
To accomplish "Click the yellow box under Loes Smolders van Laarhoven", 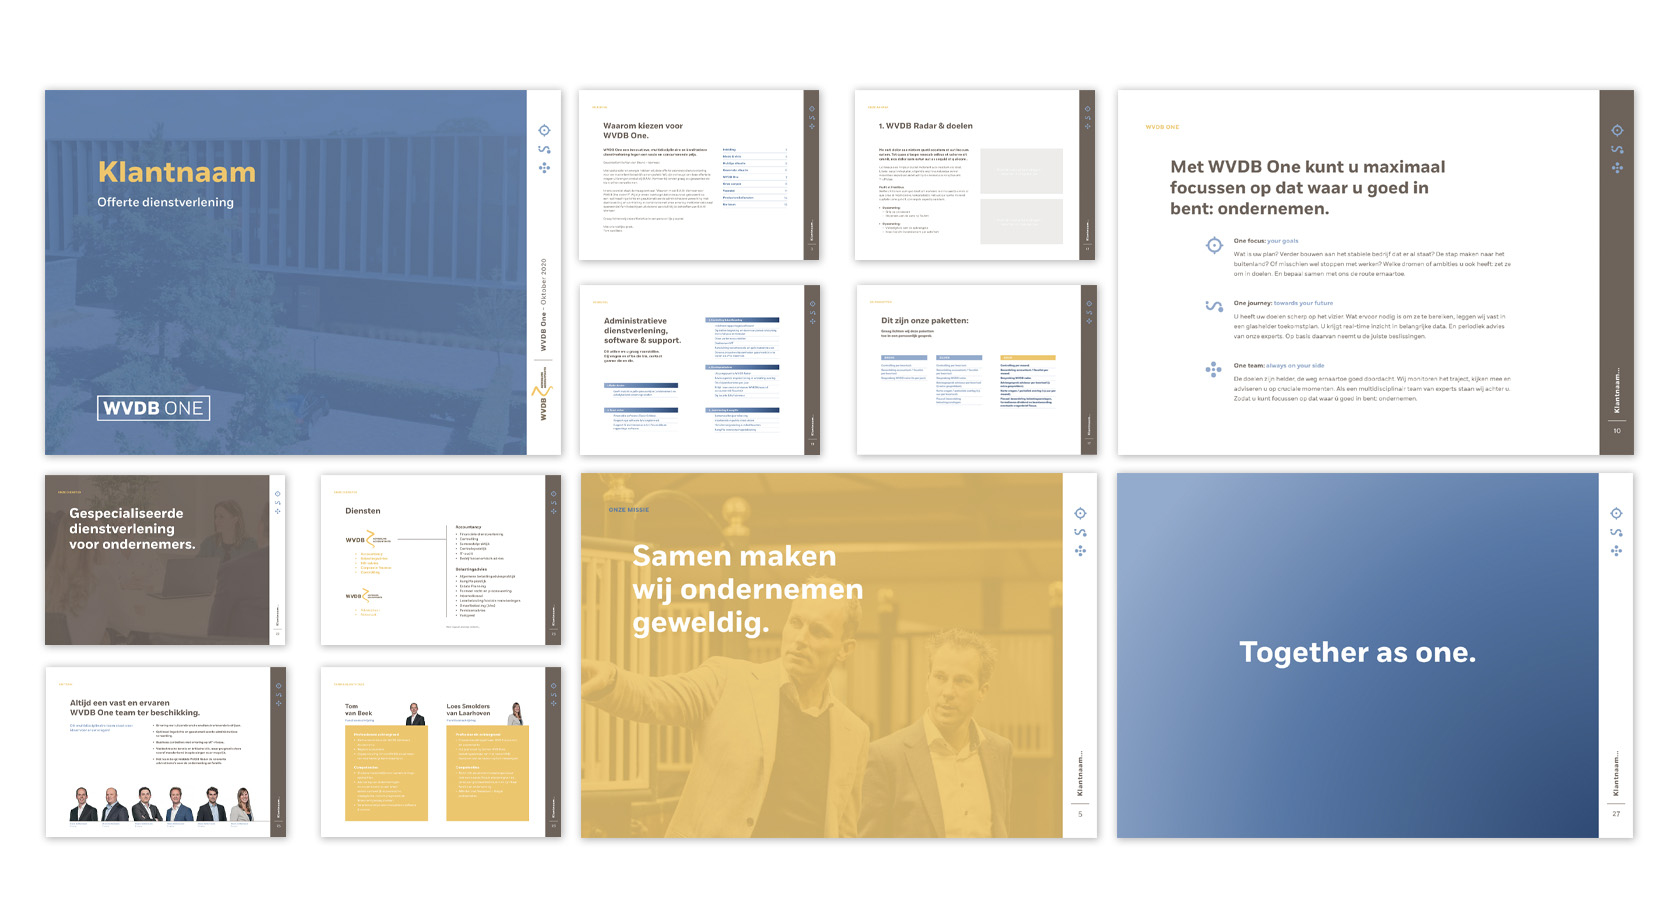I will 487,773.
